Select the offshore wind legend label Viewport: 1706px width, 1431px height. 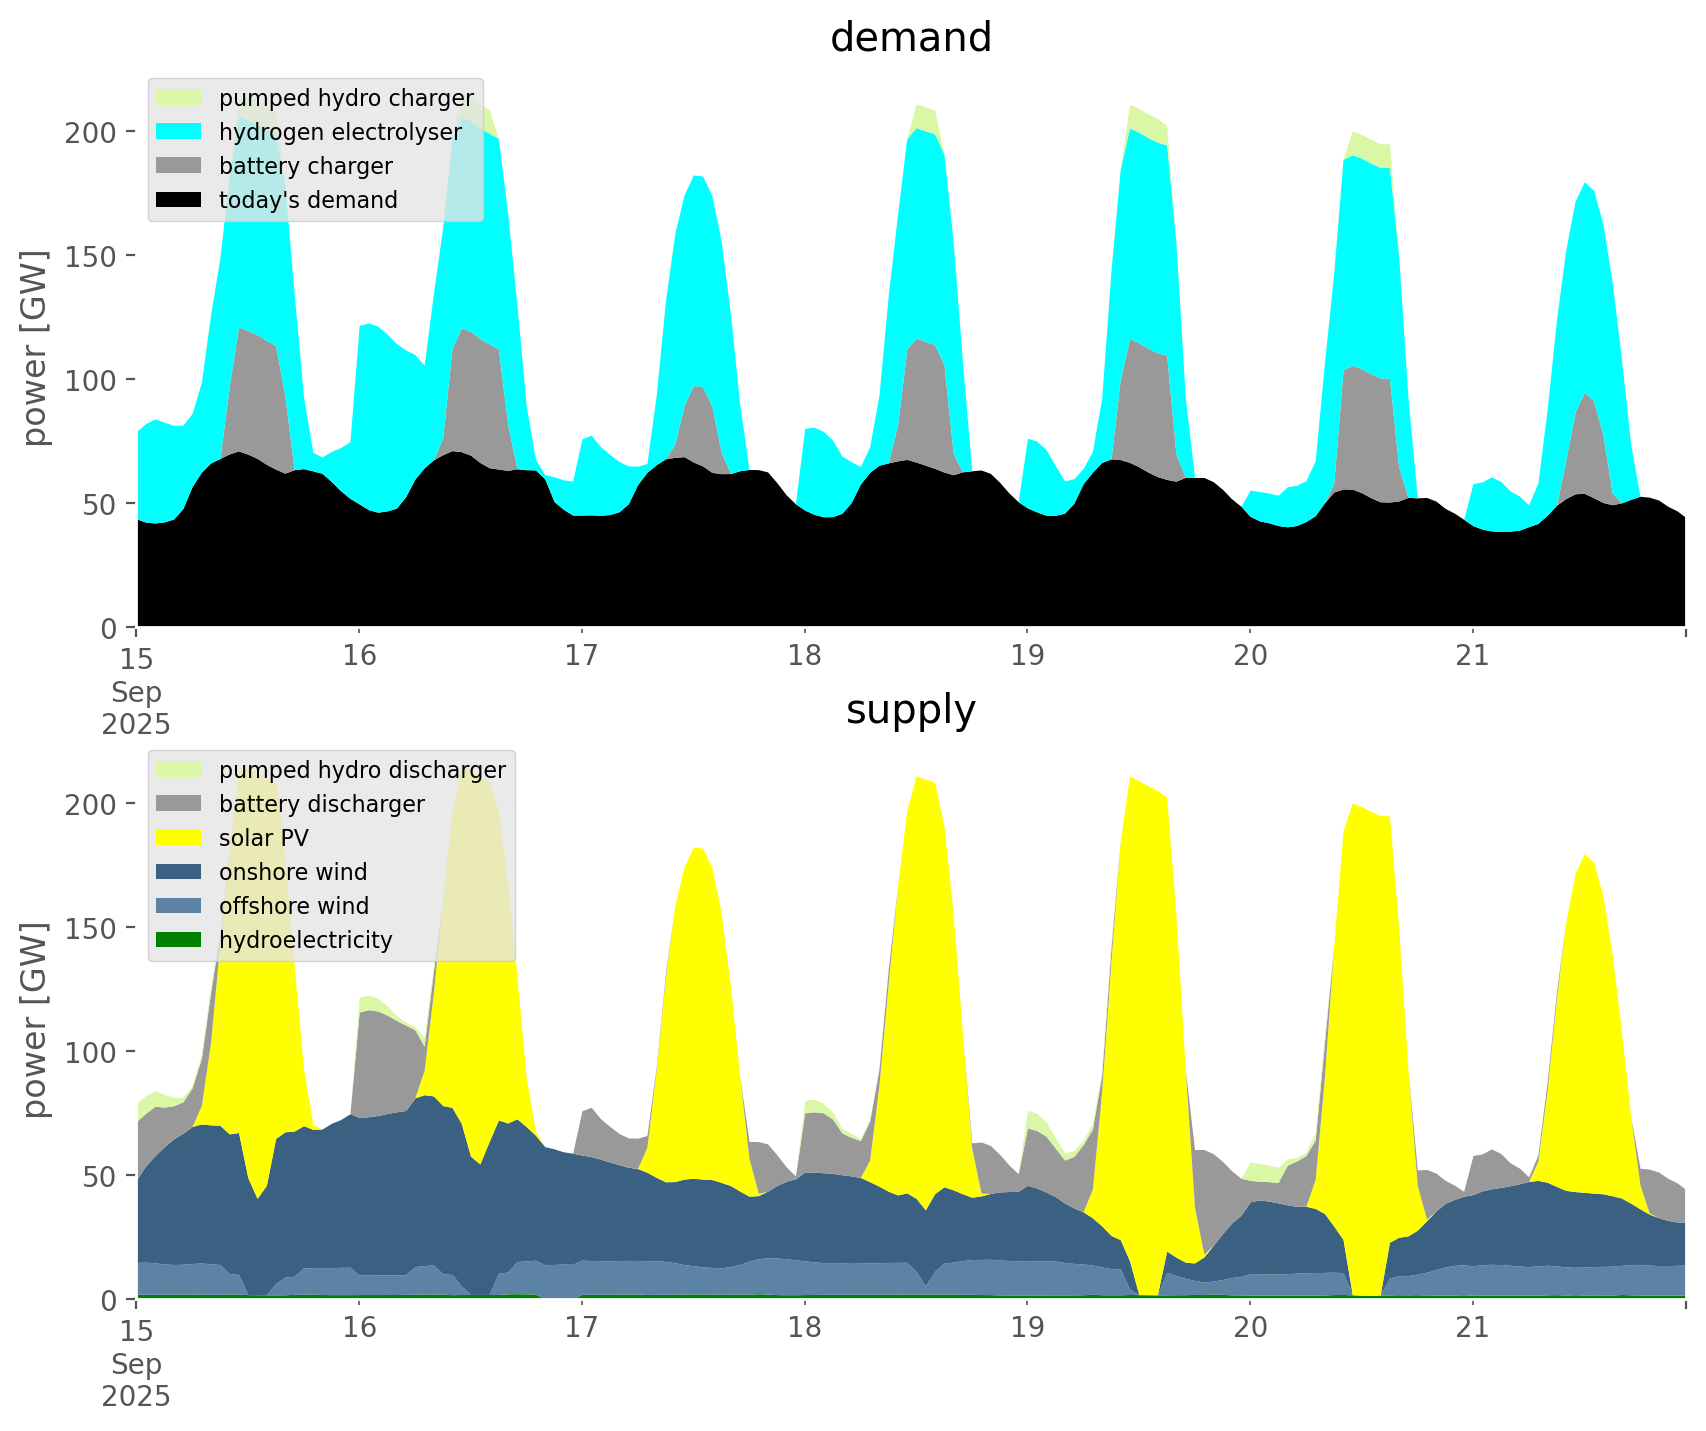point(294,906)
